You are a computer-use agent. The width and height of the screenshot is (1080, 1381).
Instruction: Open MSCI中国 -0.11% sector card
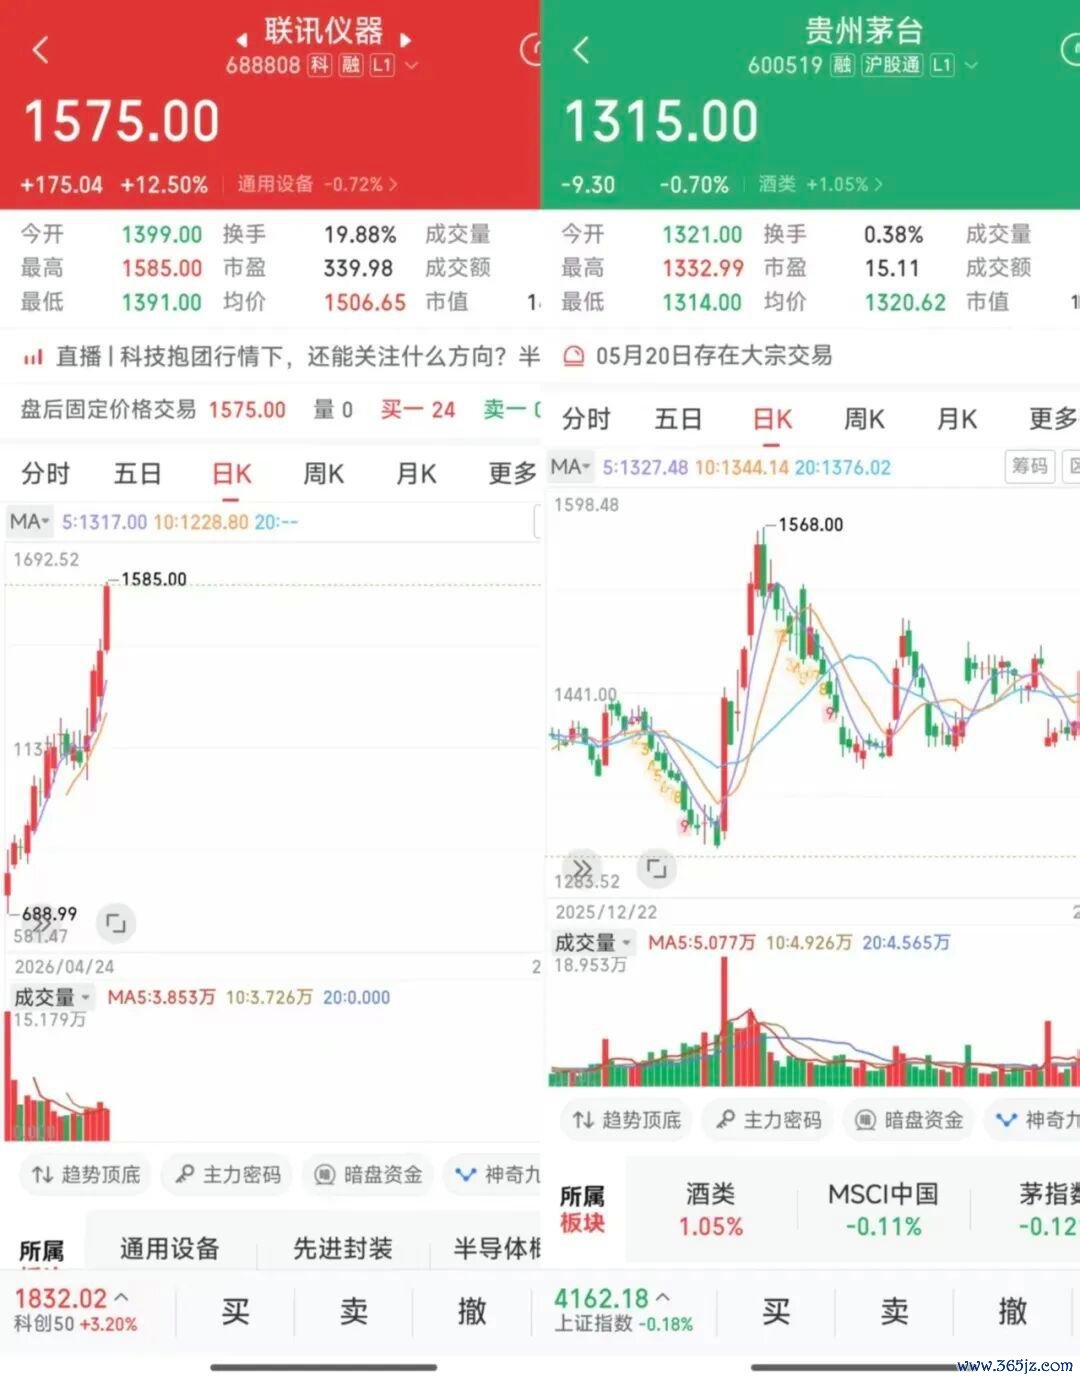pyautogui.click(x=884, y=1209)
